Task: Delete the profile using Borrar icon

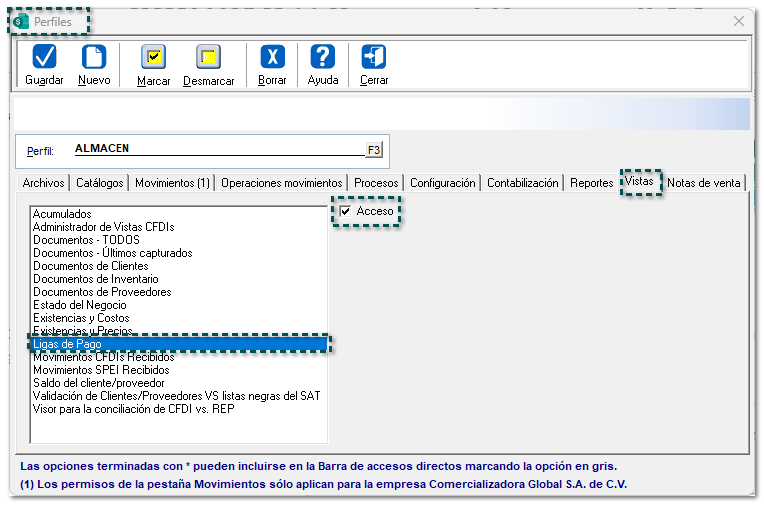Action: tap(272, 57)
